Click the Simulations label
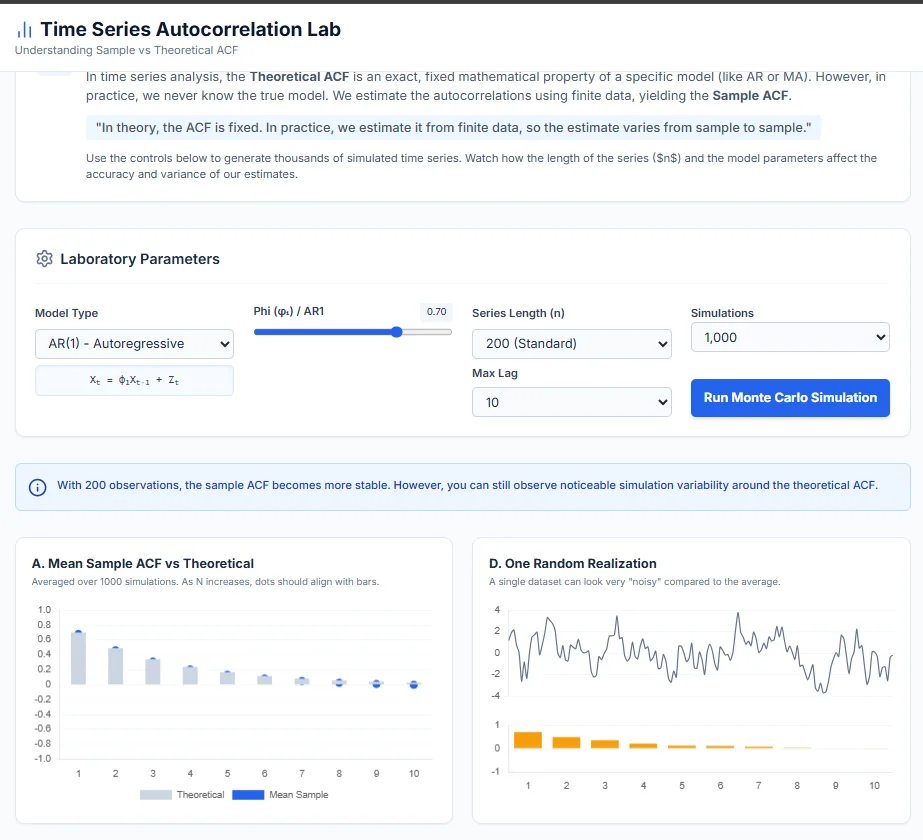Screen dimensions: 923x840 pyautogui.click(x=722, y=313)
